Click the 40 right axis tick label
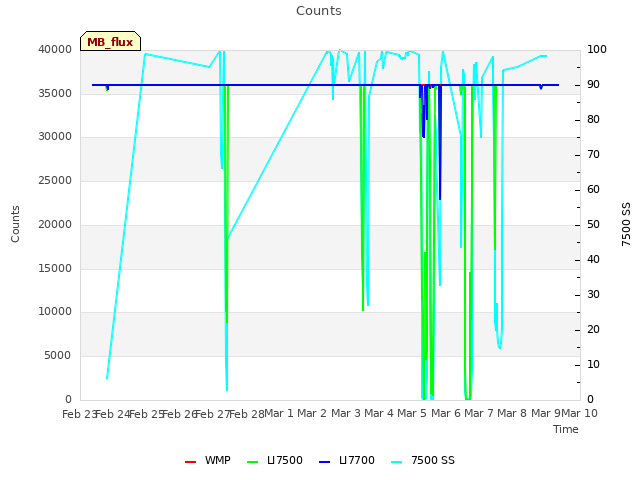The height and width of the screenshot is (480, 640). pos(593,260)
